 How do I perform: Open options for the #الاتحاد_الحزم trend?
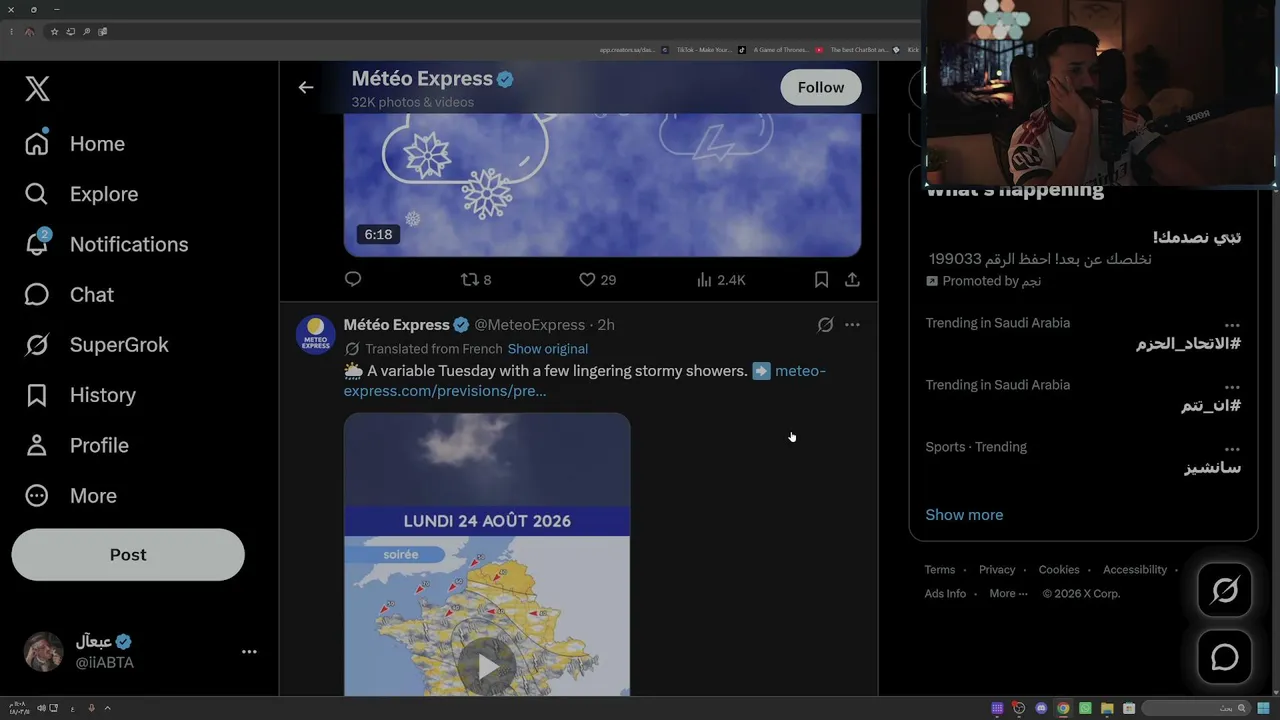[x=1232, y=325]
